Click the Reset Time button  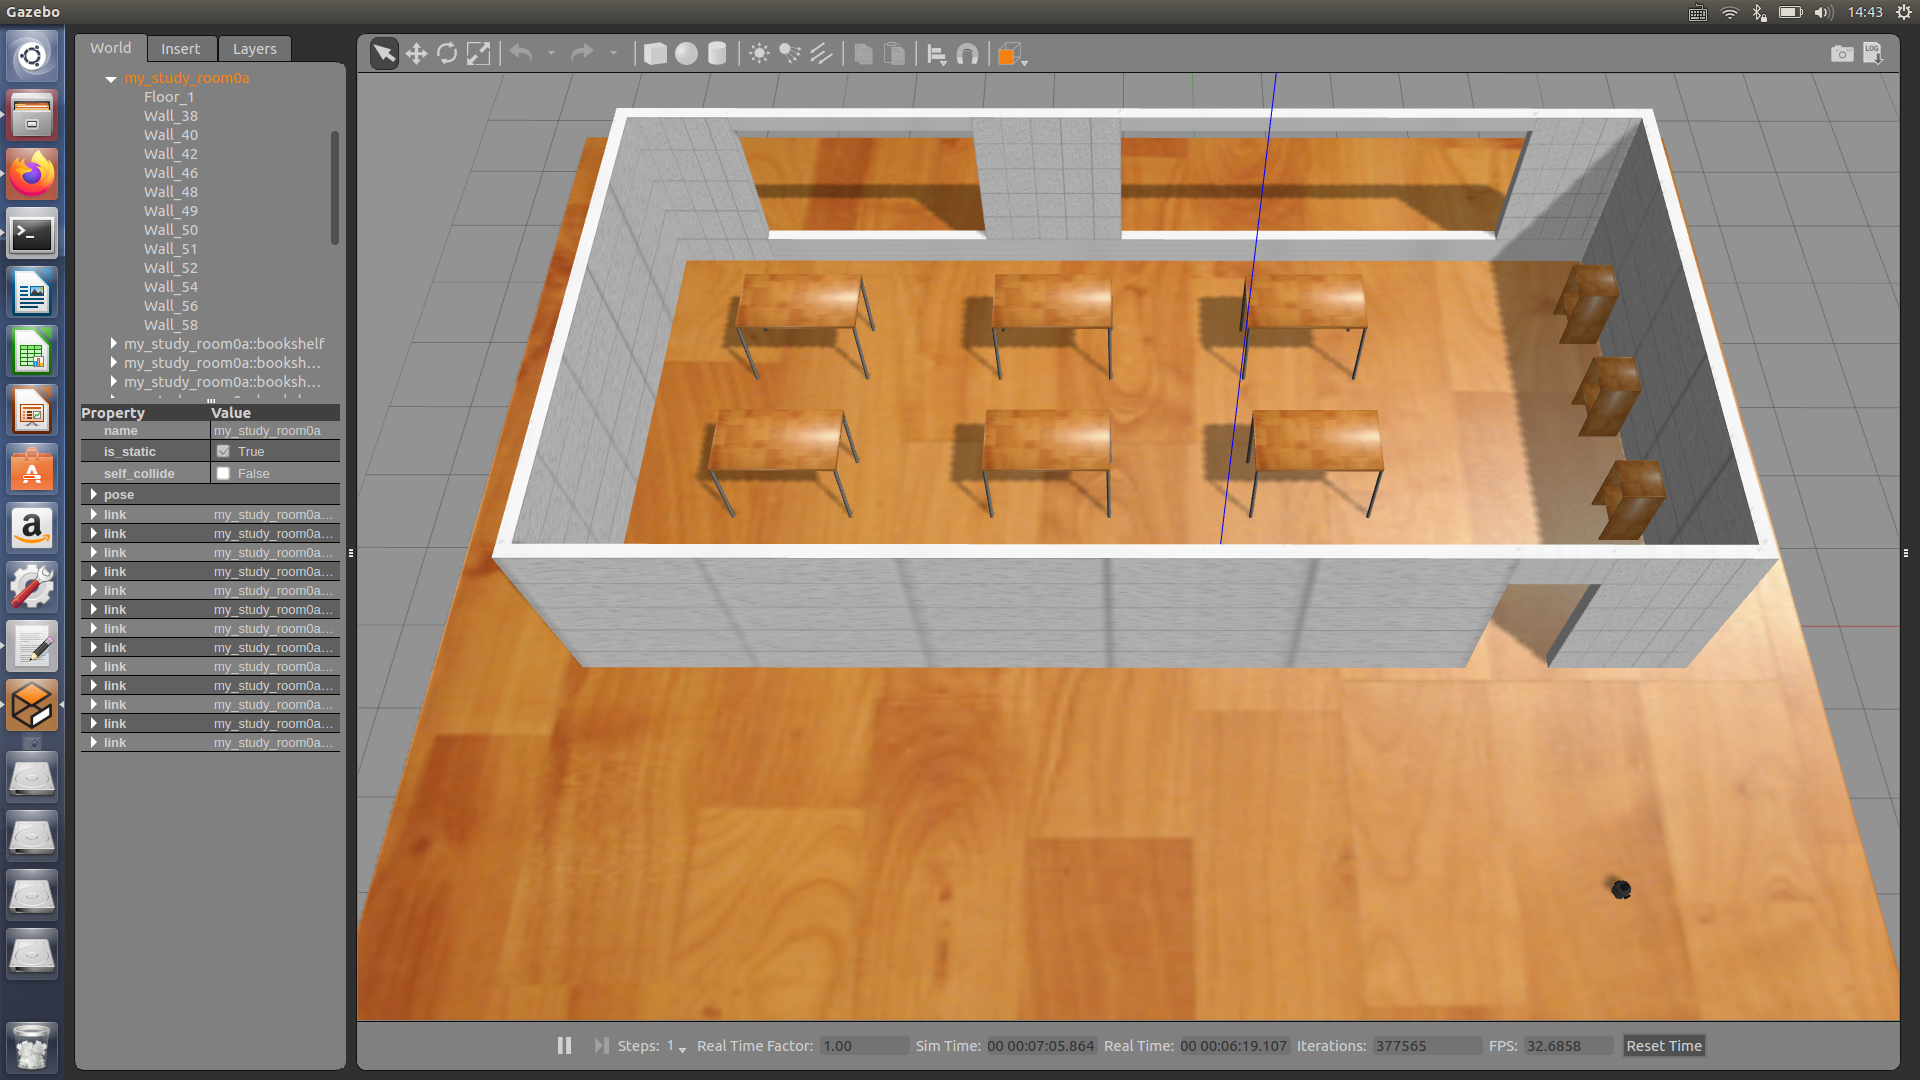point(1663,1045)
